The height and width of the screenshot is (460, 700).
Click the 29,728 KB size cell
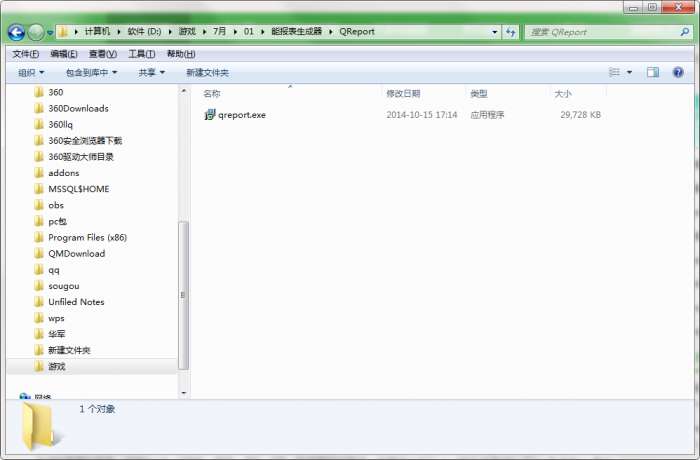tap(580, 115)
